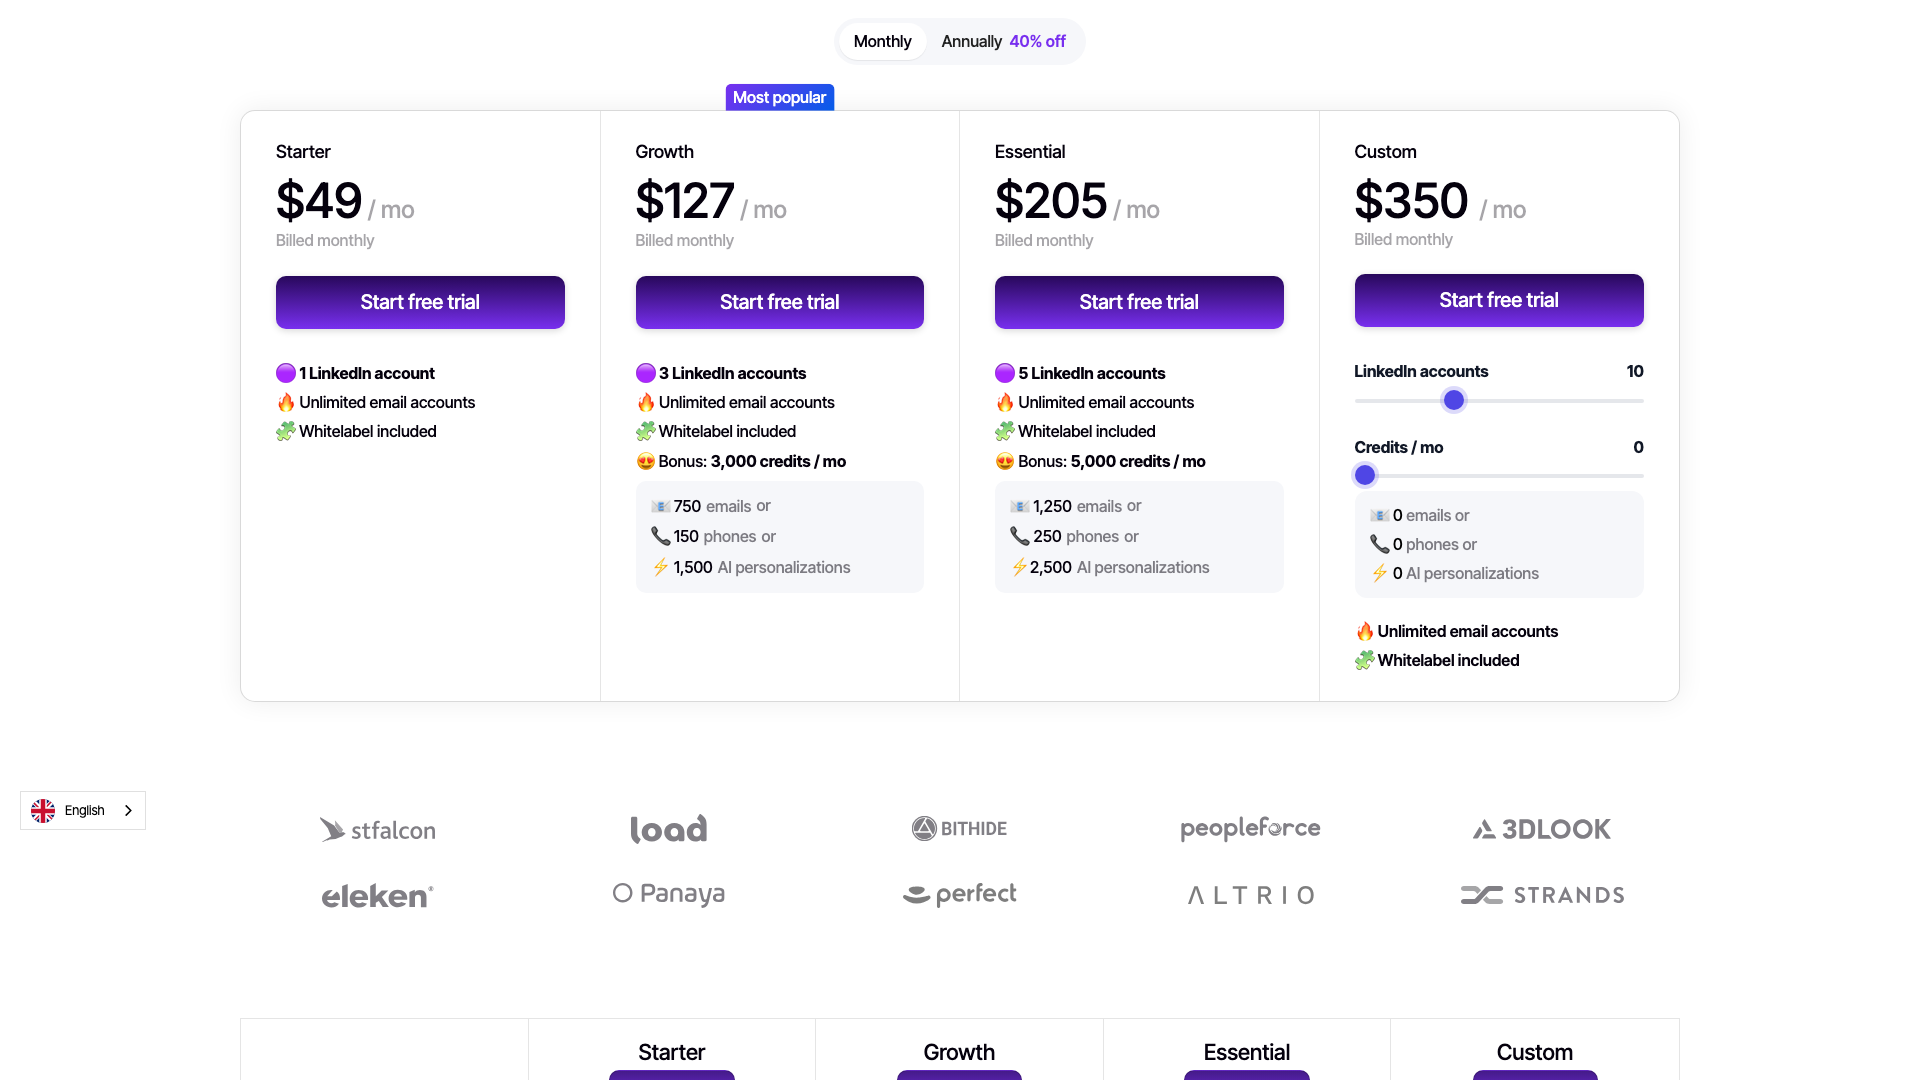Viewport: 1920px width, 1080px height.
Task: Click the peopleforce logo
Action: [1249, 828]
